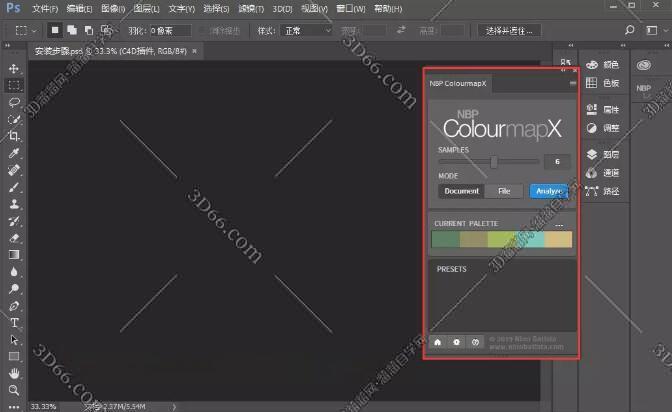
Task: Open the 样式 style dropdown
Action: click(304, 30)
